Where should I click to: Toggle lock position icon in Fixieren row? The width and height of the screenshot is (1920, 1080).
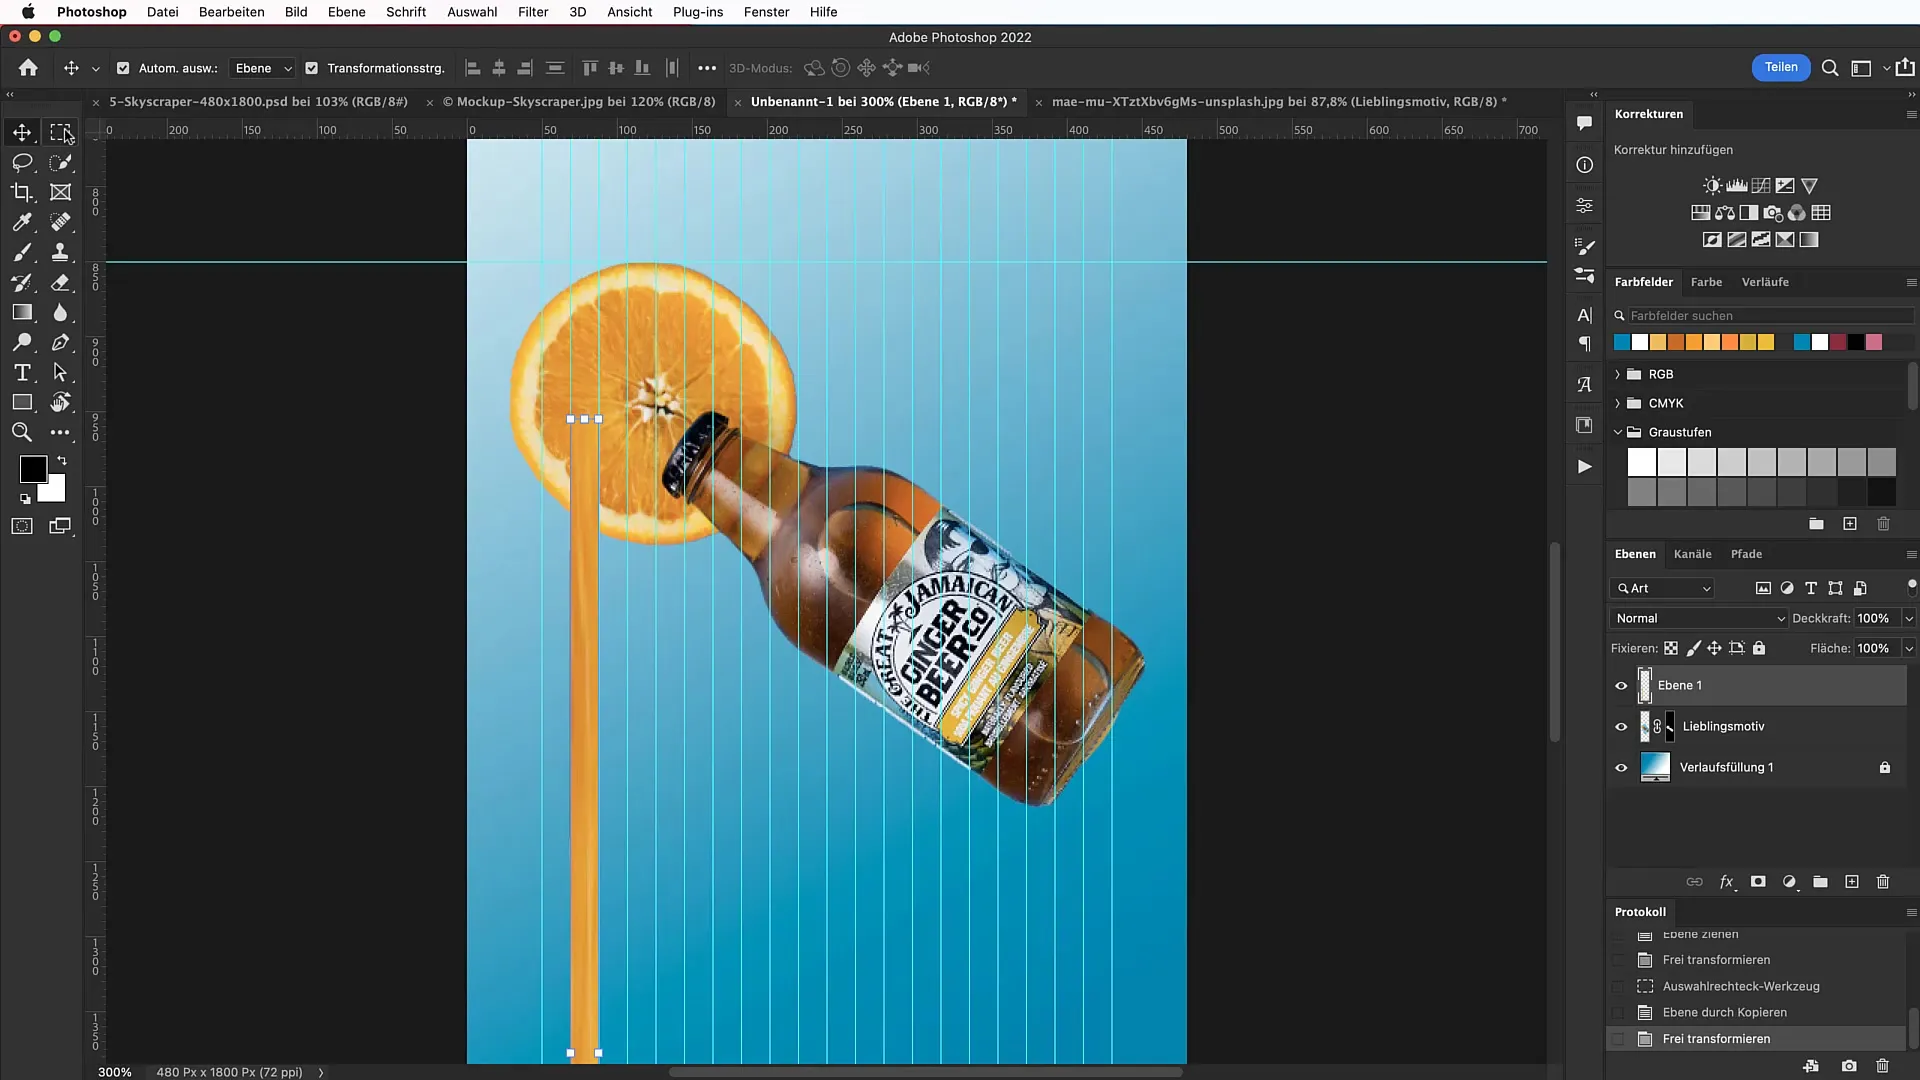[1714, 648]
